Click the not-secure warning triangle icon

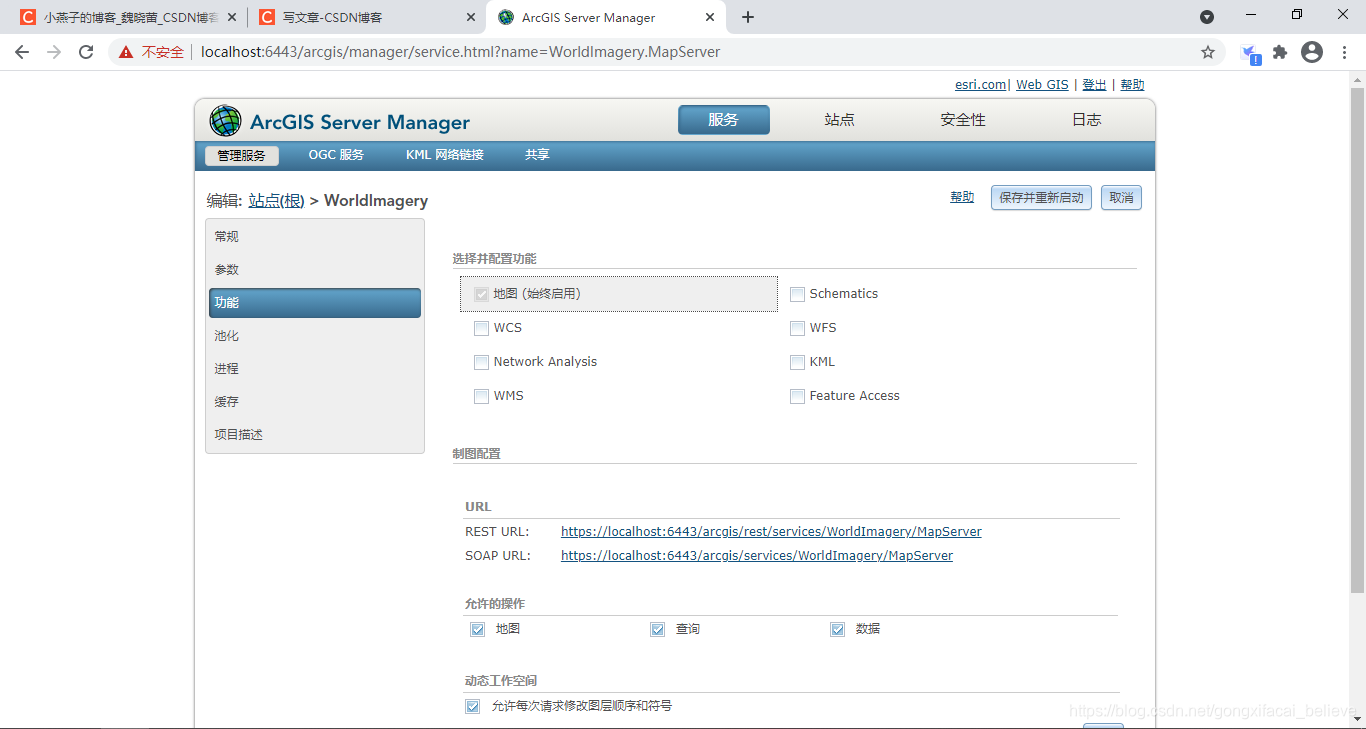126,52
